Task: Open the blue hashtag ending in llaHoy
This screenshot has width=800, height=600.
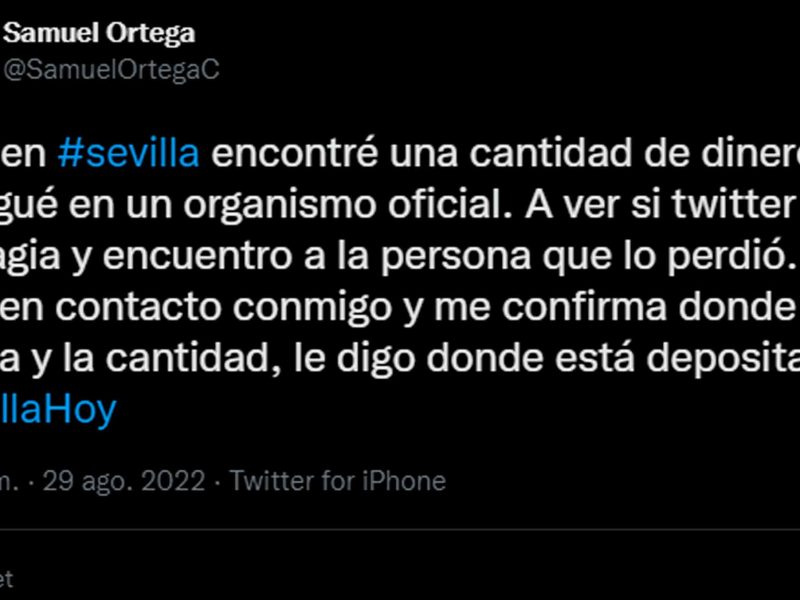Action: [x=58, y=409]
